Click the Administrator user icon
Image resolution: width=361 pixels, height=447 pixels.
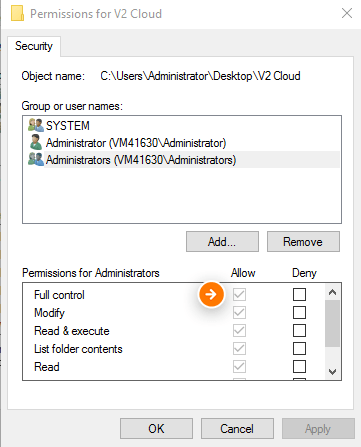click(x=36, y=142)
